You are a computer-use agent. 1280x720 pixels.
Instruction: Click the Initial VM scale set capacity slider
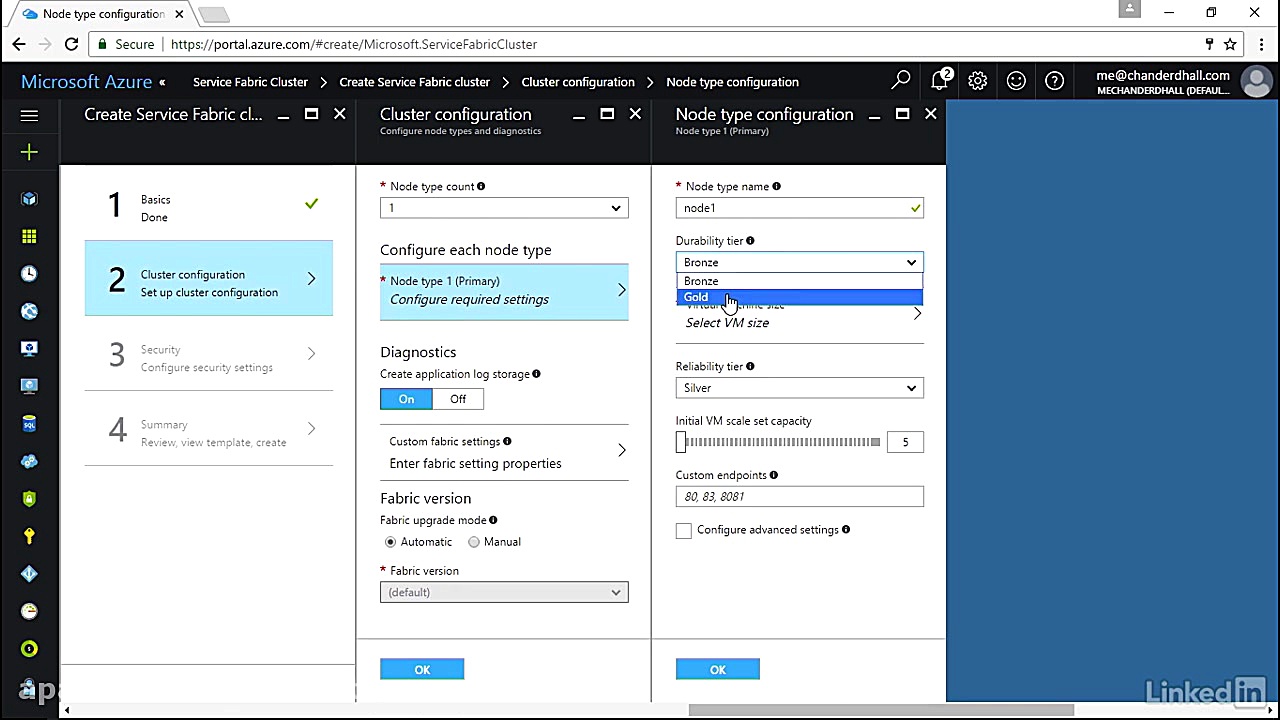pos(778,442)
